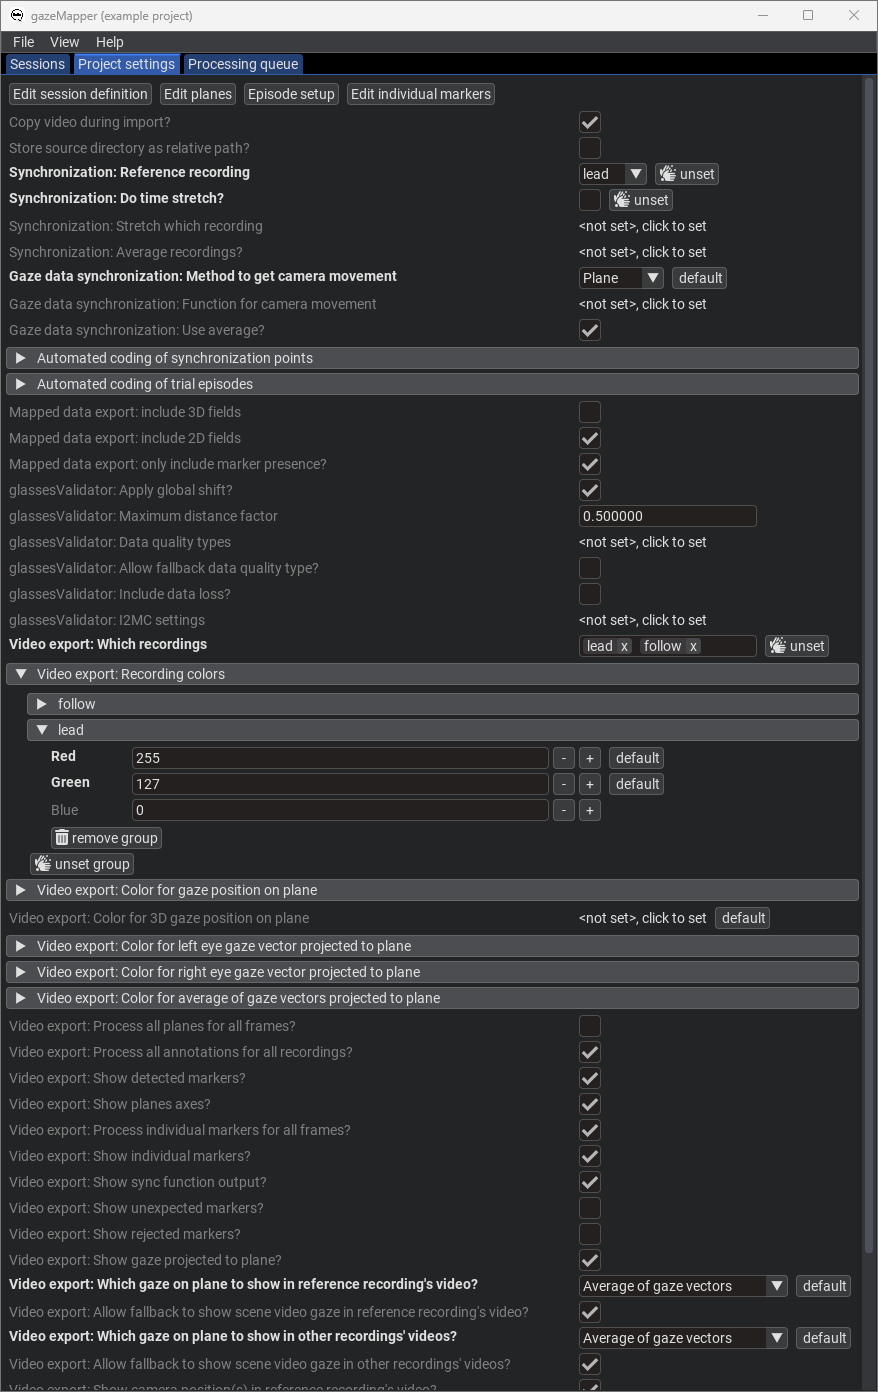Toggle 'Copy video during import?' checkbox
This screenshot has height=1392, width=878.
(x=590, y=122)
